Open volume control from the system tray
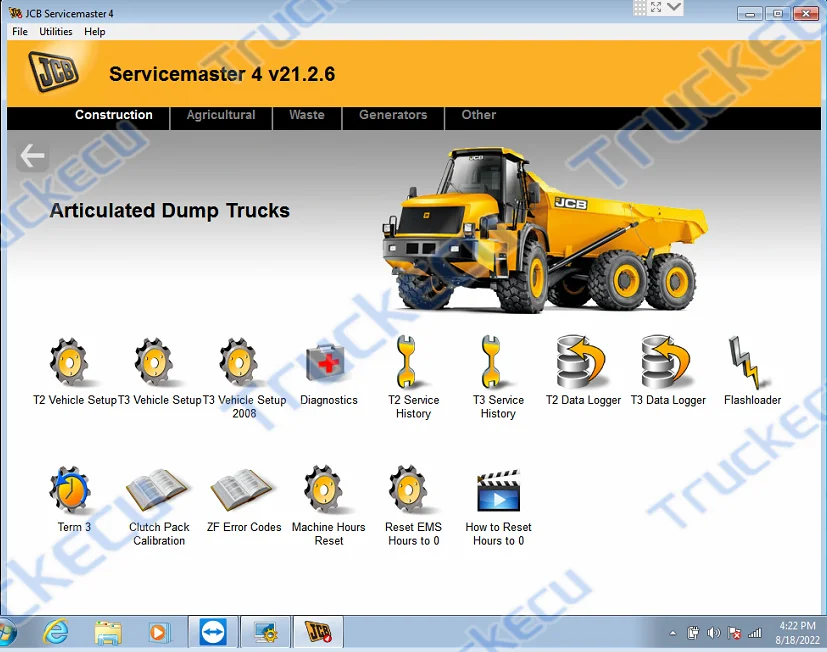The width and height of the screenshot is (827, 652). (x=713, y=634)
